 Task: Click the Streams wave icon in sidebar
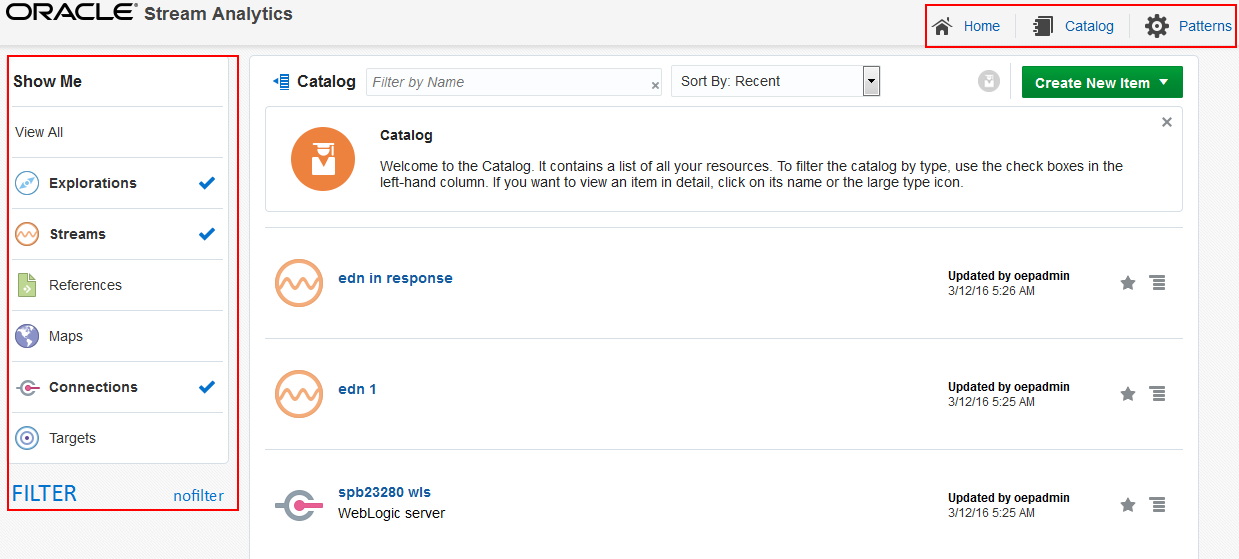[27, 234]
